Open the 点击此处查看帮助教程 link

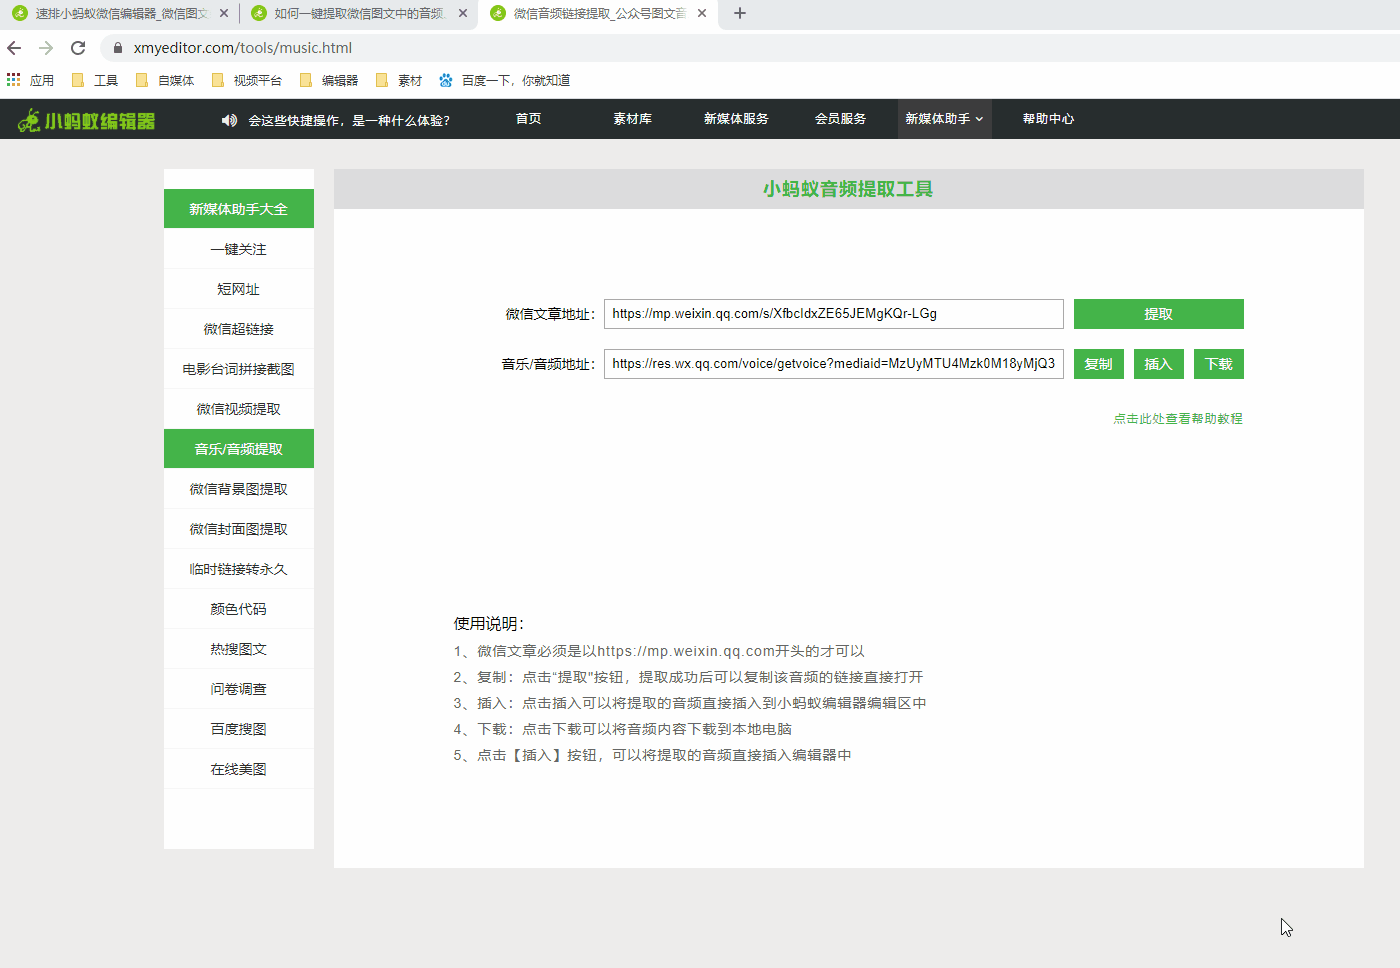point(1178,419)
